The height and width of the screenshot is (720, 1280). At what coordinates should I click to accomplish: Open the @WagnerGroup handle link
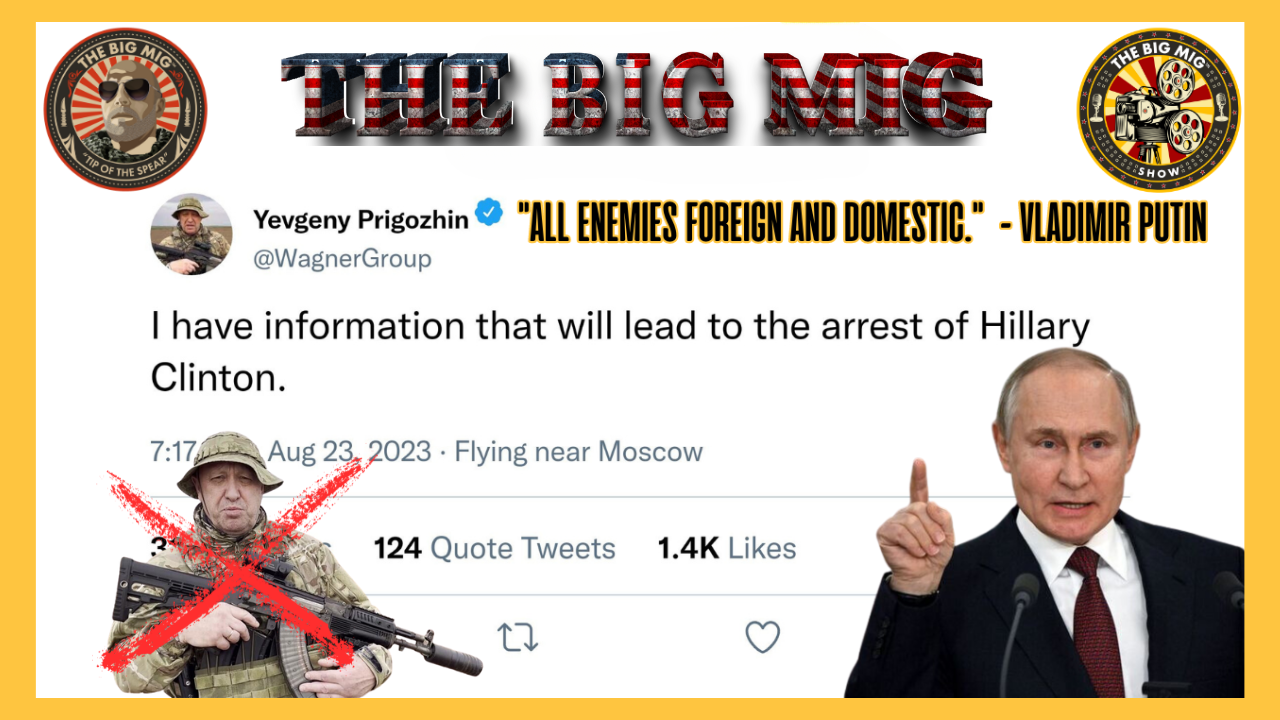342,259
